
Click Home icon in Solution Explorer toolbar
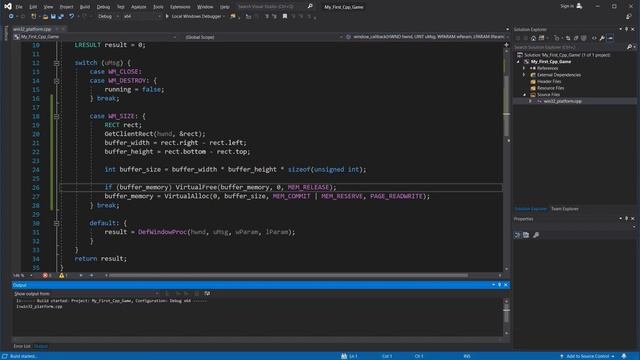533,38
